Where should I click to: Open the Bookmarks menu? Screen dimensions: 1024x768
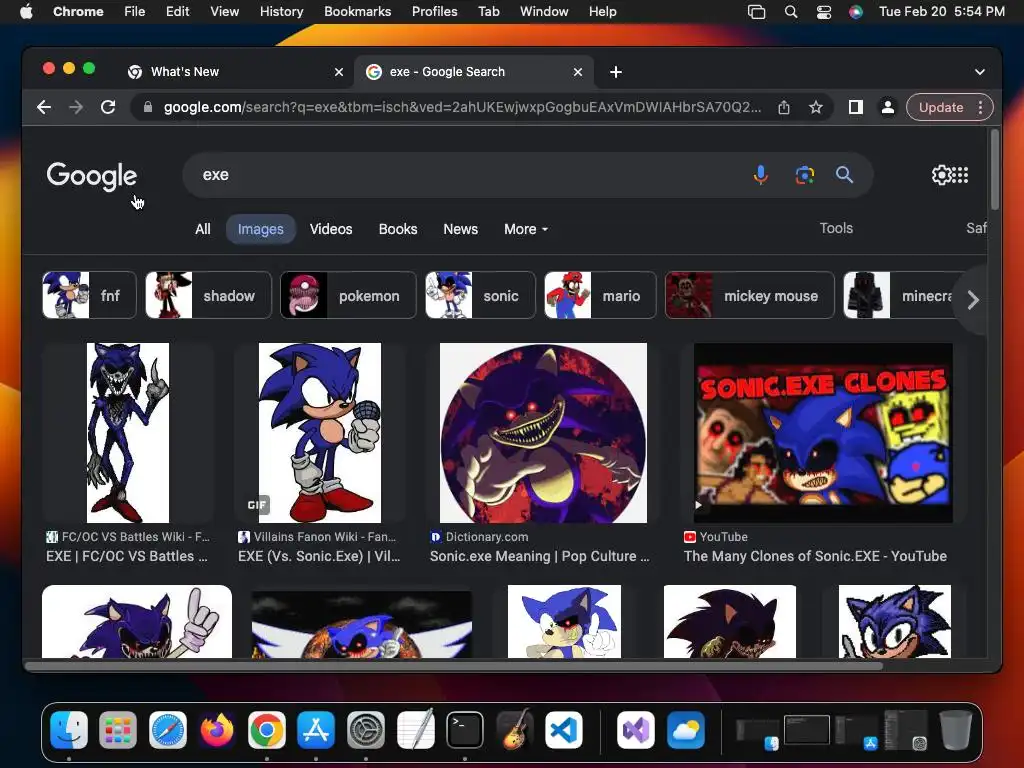tap(357, 12)
